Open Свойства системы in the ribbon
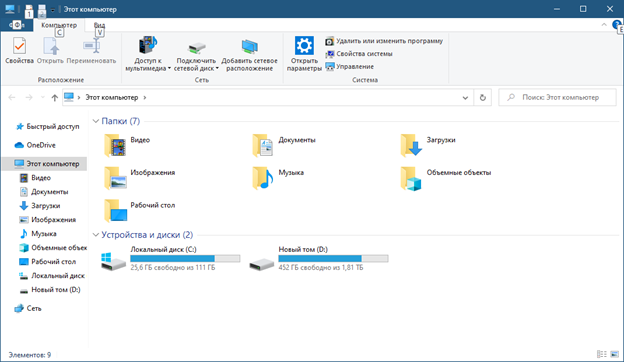Screen dimensions: 624x362 (x=359, y=54)
